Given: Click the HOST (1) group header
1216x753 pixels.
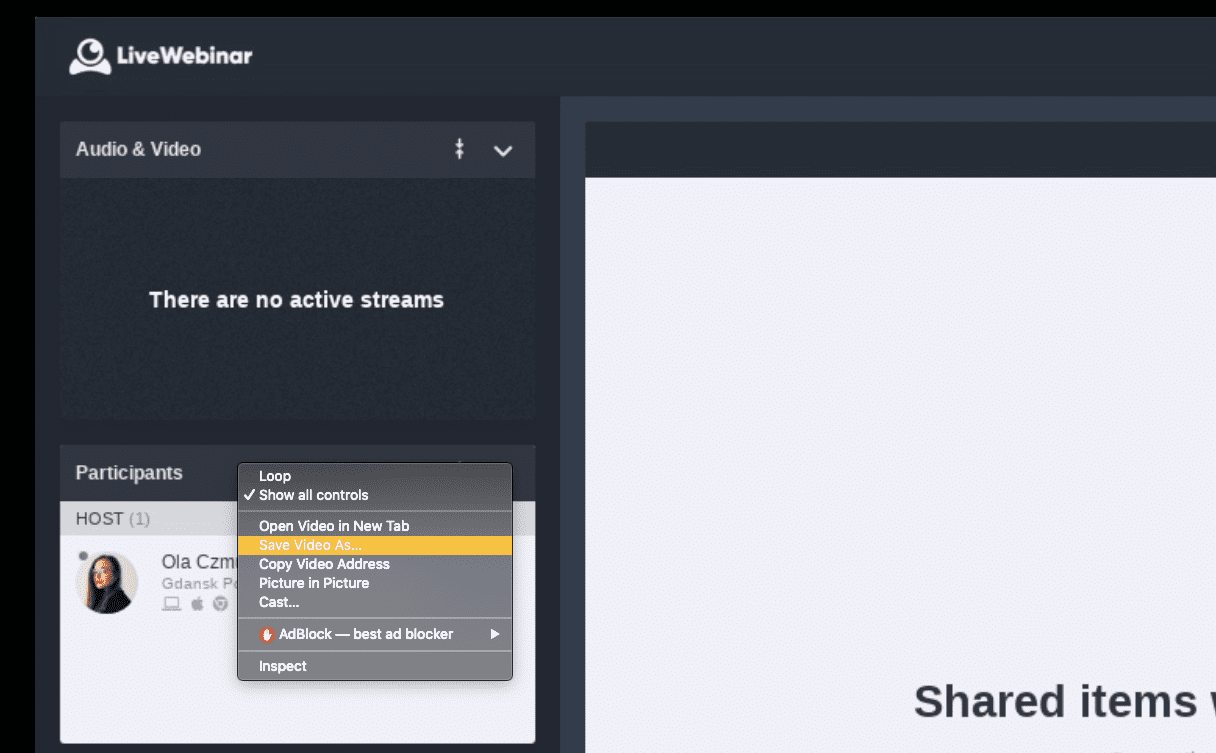Looking at the screenshot, I should click(112, 519).
